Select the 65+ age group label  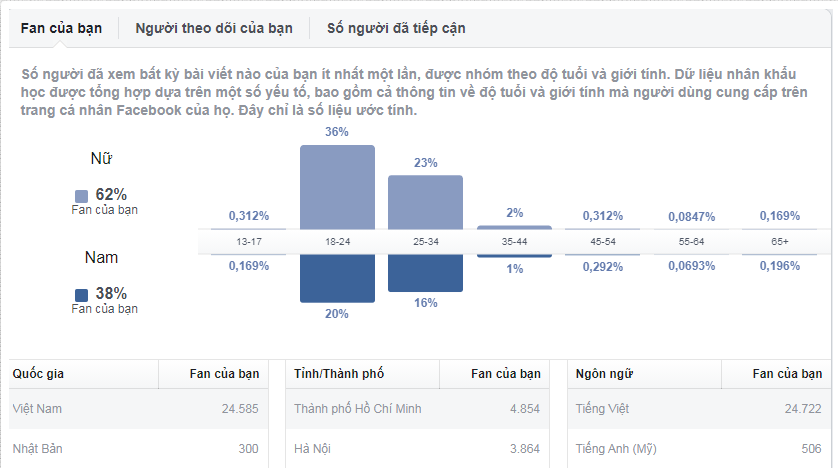pos(779,242)
